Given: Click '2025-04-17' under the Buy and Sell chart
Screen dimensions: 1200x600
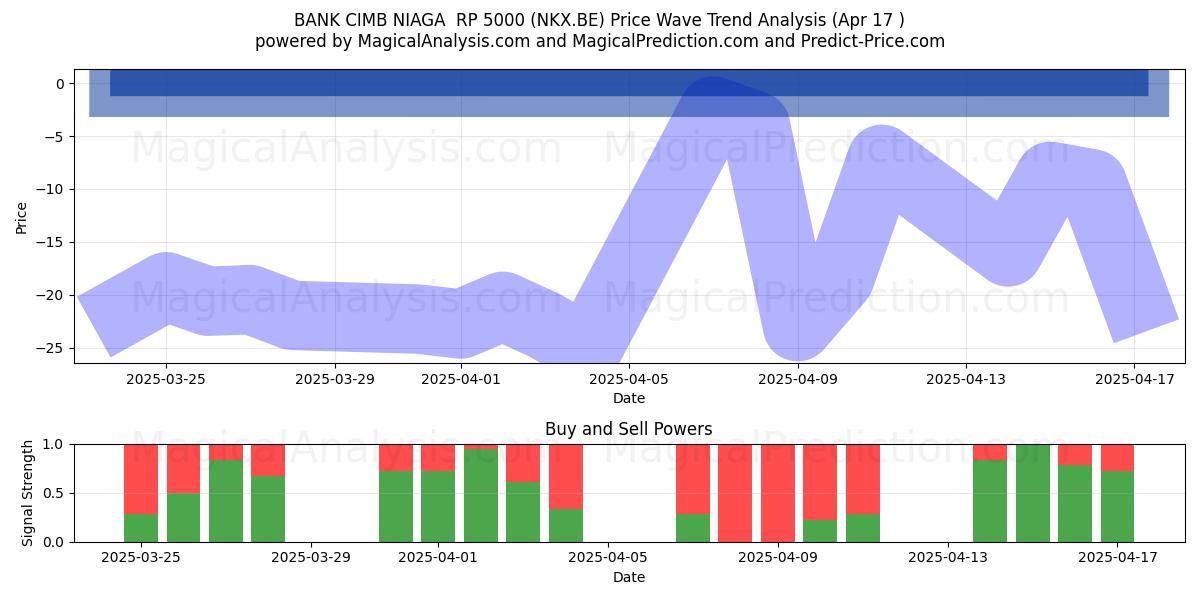Looking at the screenshot, I should 1117,558.
